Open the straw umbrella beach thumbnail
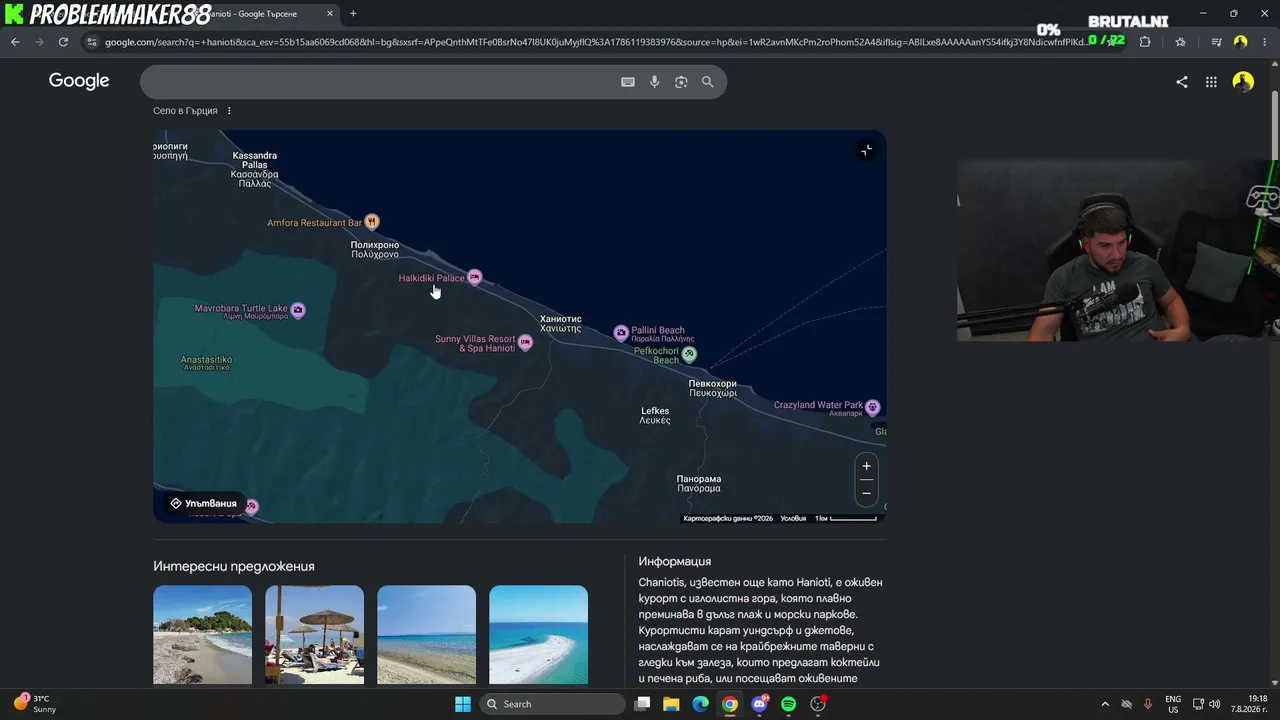The width and height of the screenshot is (1280, 720). 314,635
